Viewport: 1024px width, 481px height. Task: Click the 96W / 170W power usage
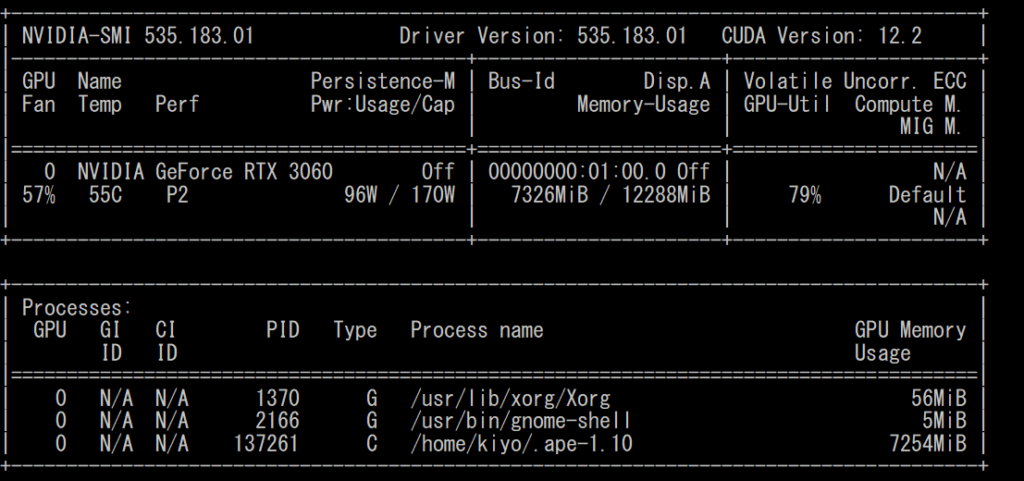(398, 195)
